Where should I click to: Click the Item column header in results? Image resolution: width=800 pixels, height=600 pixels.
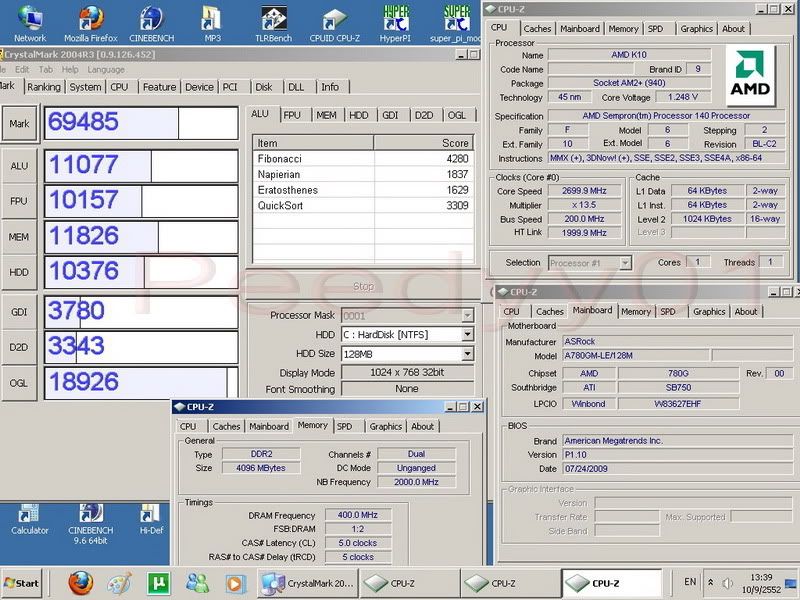click(x=313, y=143)
